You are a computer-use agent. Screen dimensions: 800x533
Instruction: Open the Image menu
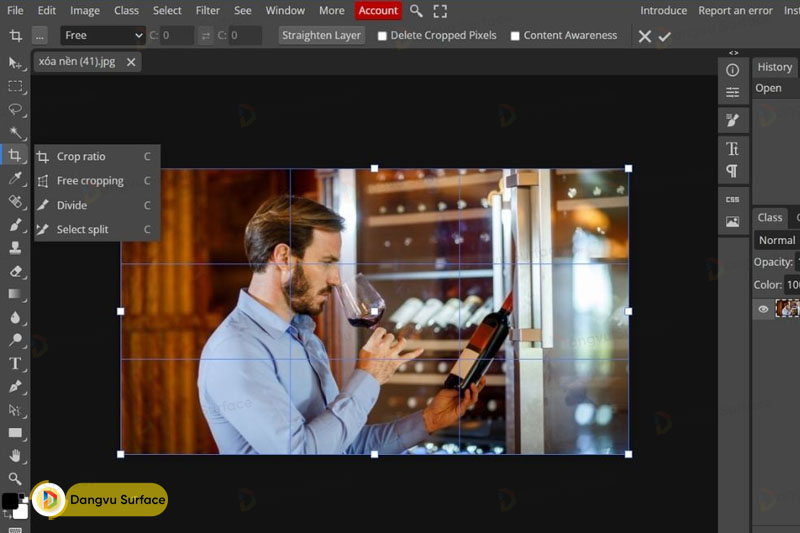85,10
